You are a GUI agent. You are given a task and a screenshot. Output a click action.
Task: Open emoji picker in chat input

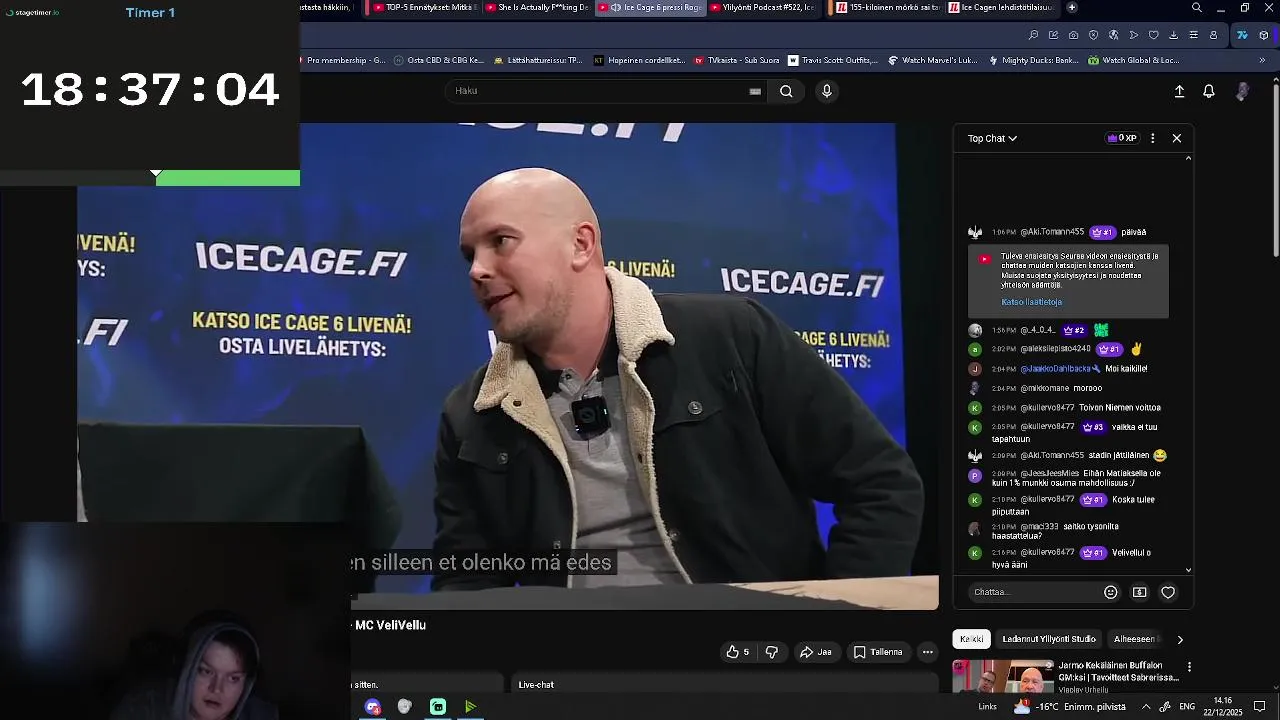(x=1110, y=592)
